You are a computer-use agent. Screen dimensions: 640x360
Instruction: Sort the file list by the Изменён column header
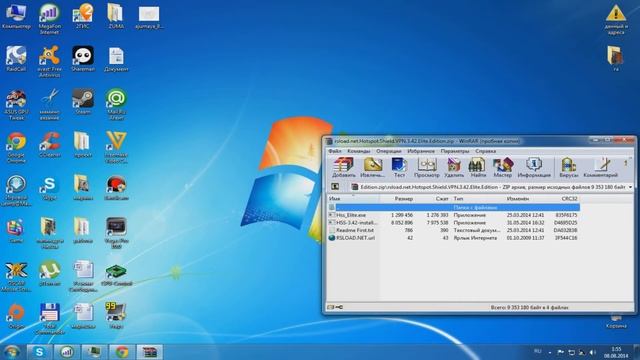coord(525,199)
